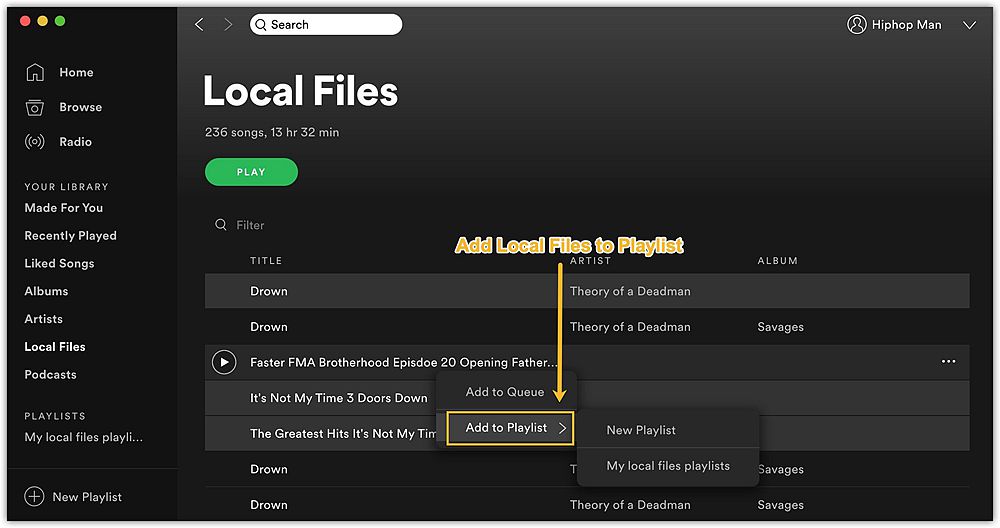Image resolution: width=1000 pixels, height=528 pixels.
Task: Go forward with the right arrow
Action: tap(228, 24)
